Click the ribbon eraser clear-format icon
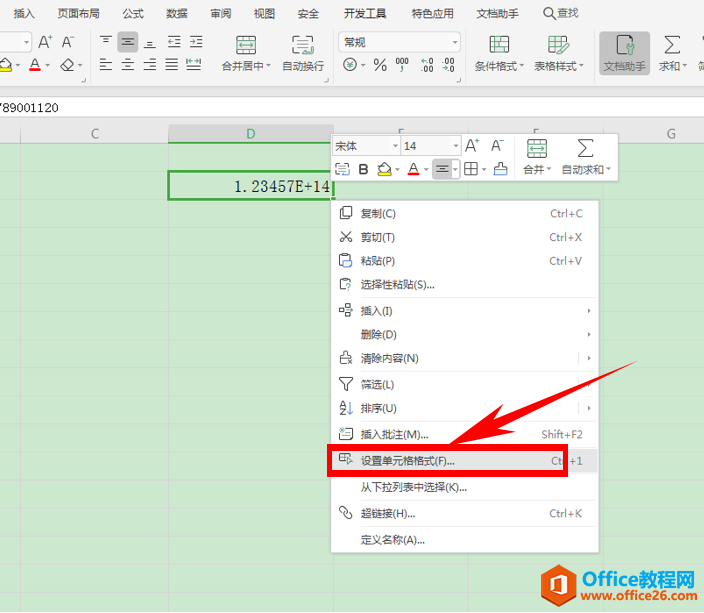 [x=67, y=66]
